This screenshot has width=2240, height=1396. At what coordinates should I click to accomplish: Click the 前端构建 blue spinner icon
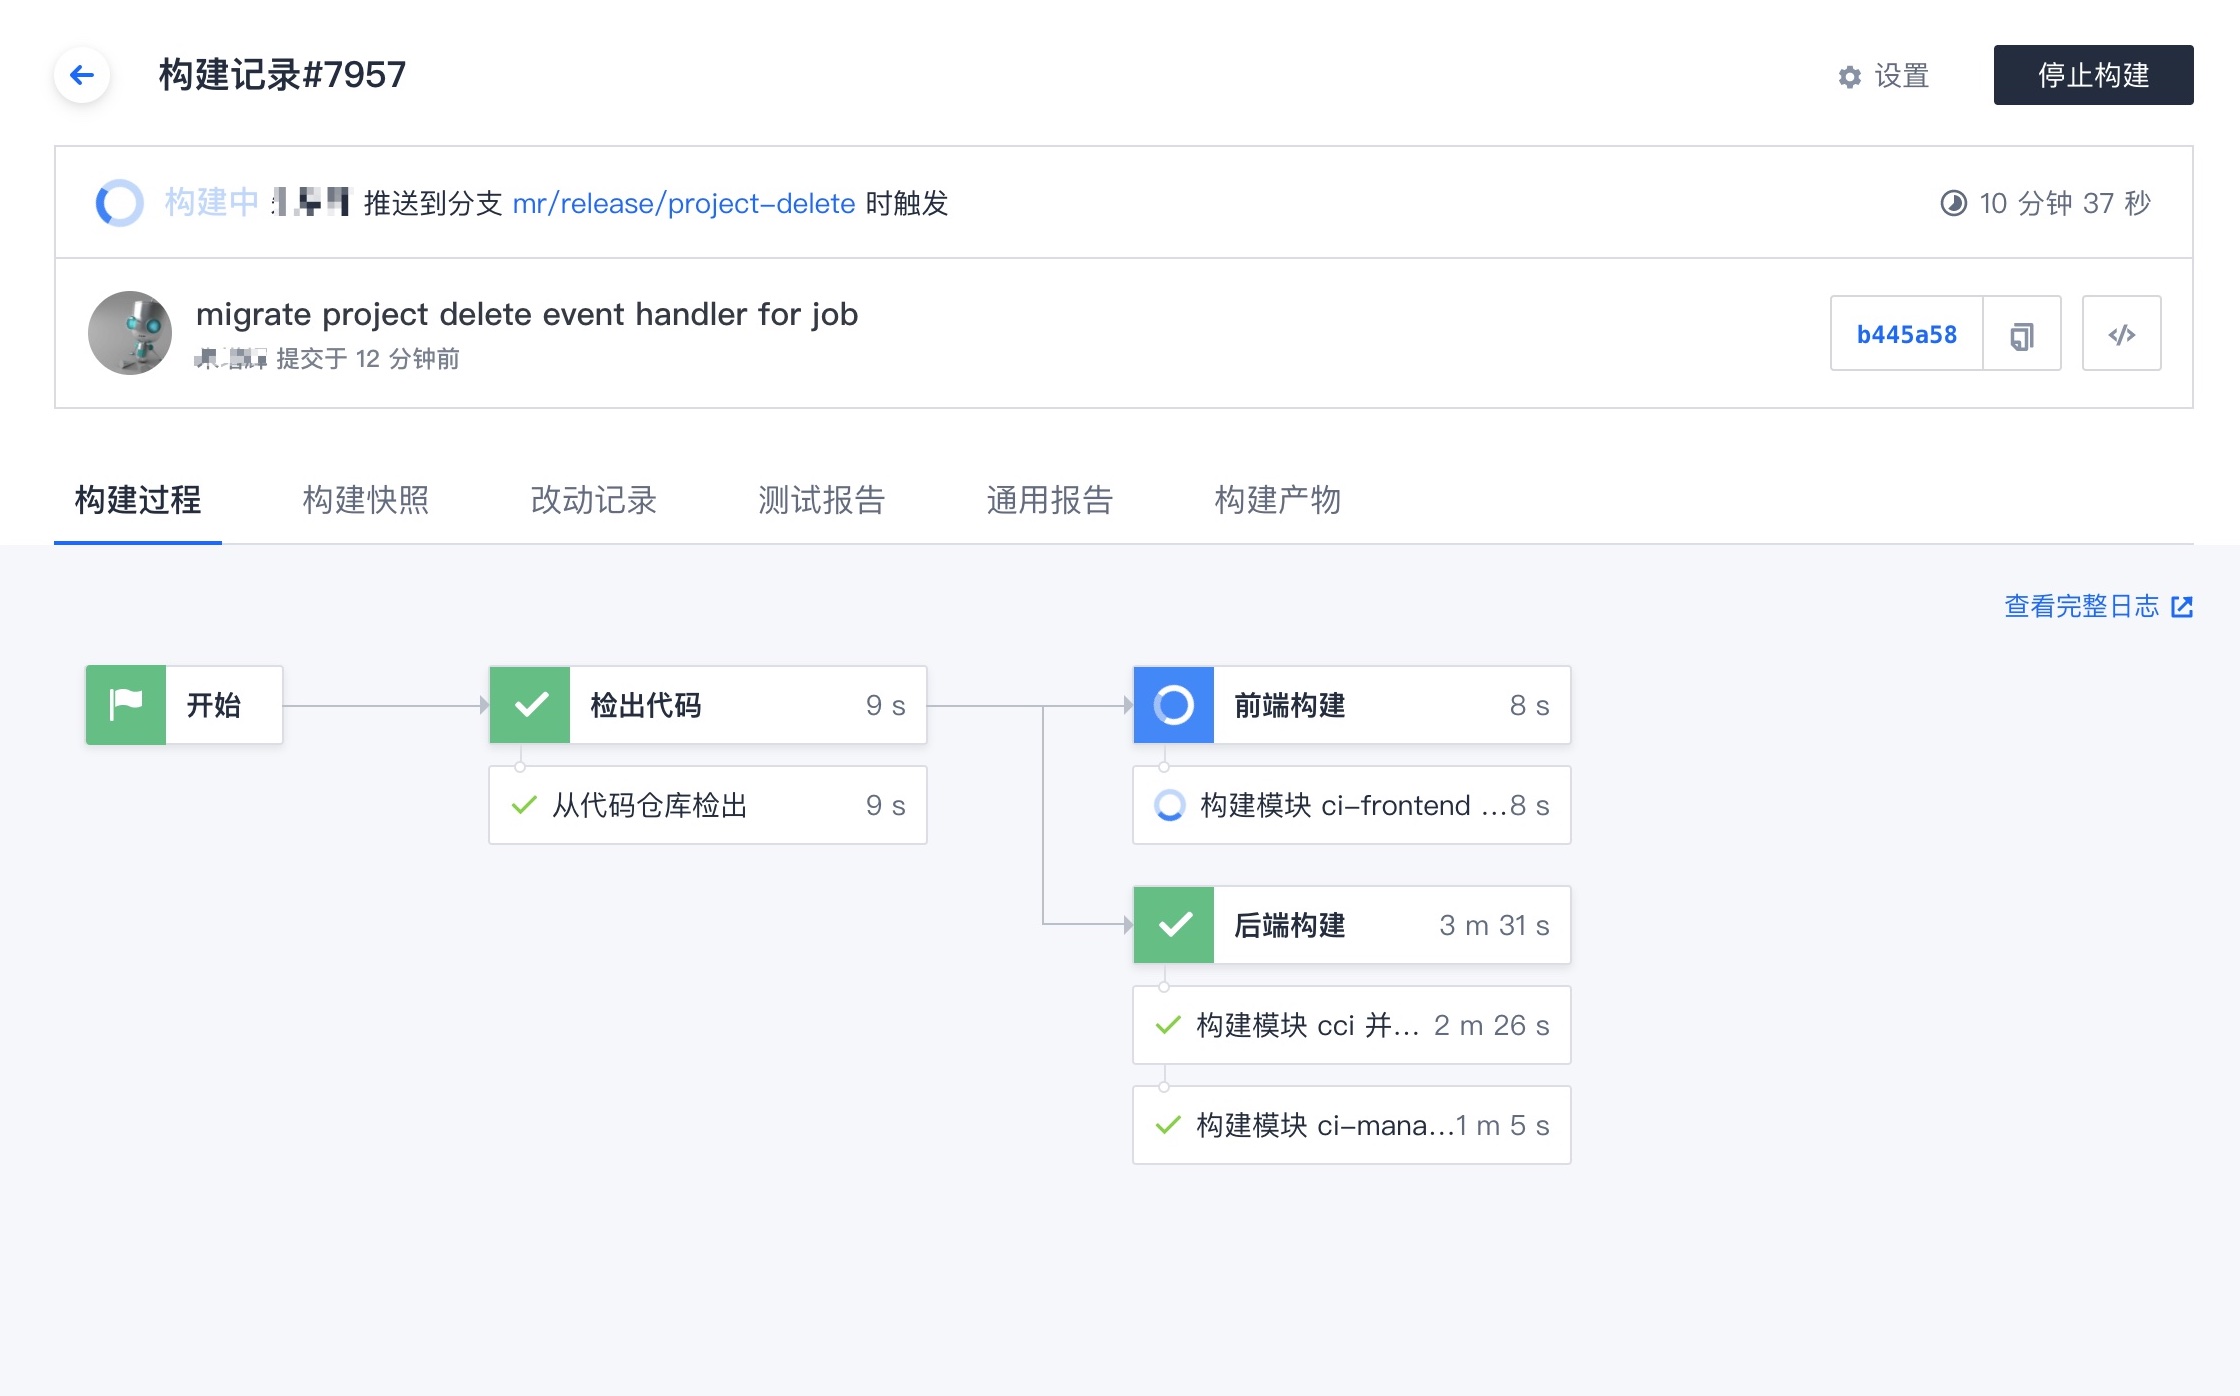(1173, 705)
